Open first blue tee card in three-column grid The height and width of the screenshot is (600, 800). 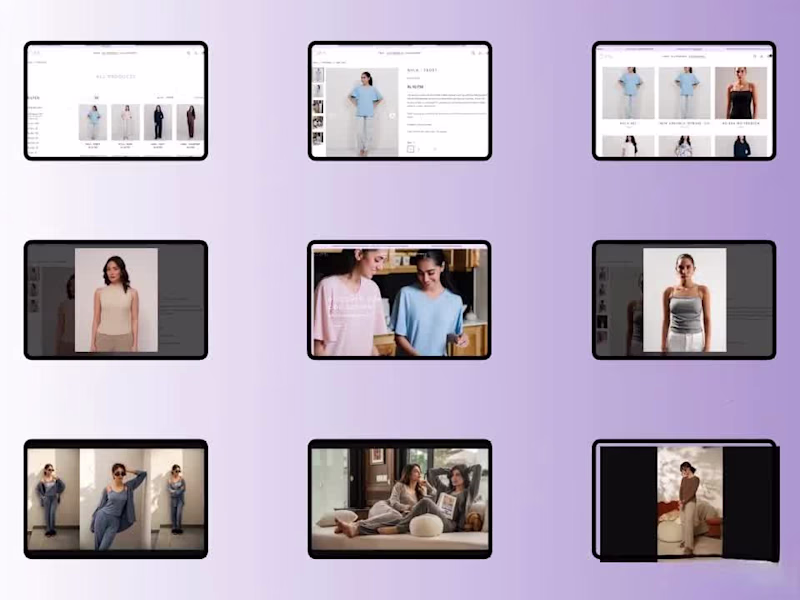628,93
